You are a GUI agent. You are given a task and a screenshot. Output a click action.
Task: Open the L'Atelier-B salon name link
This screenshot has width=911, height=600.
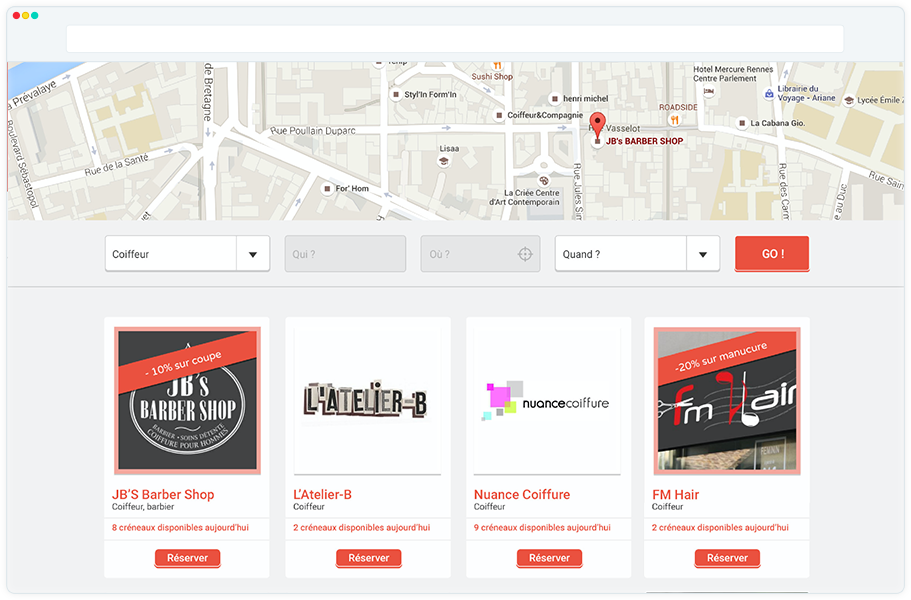coord(322,495)
